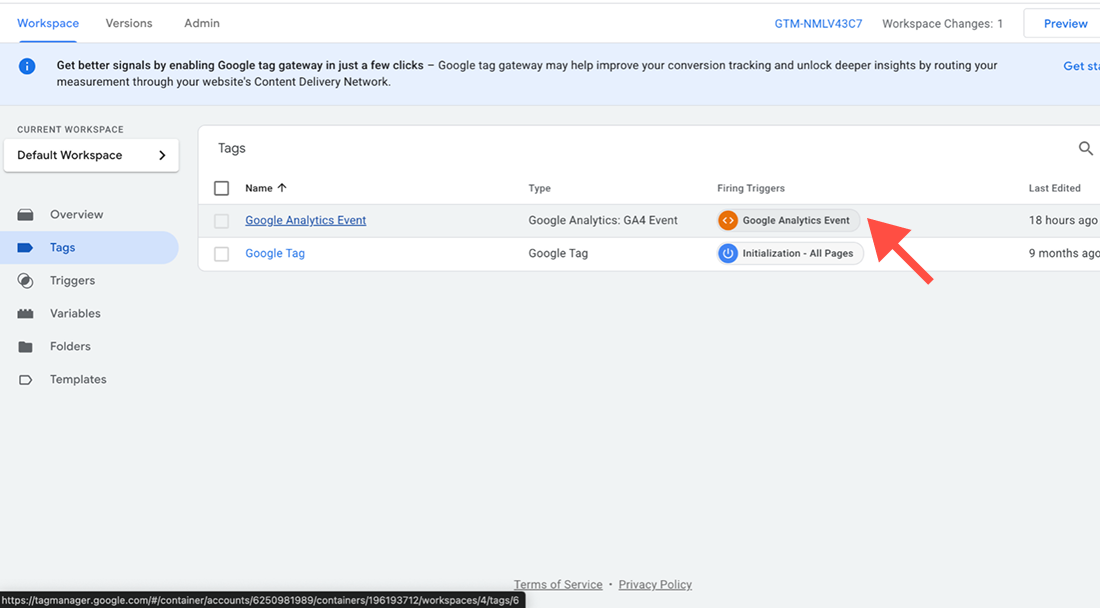Open Variables in the sidebar
Image resolution: width=1100 pixels, height=608 pixels.
pos(75,313)
